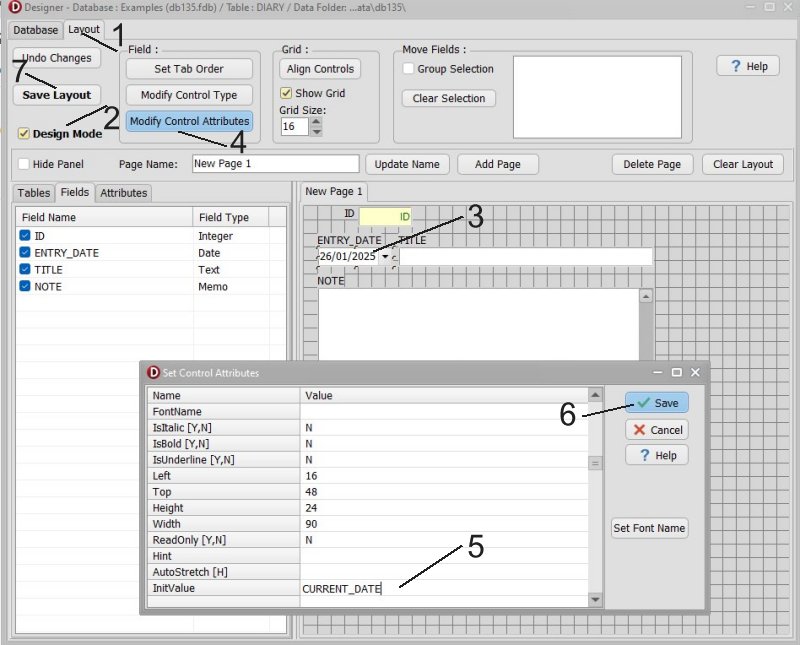The height and width of the screenshot is (645, 800).
Task: Switch to the Database tab
Action: point(36,30)
